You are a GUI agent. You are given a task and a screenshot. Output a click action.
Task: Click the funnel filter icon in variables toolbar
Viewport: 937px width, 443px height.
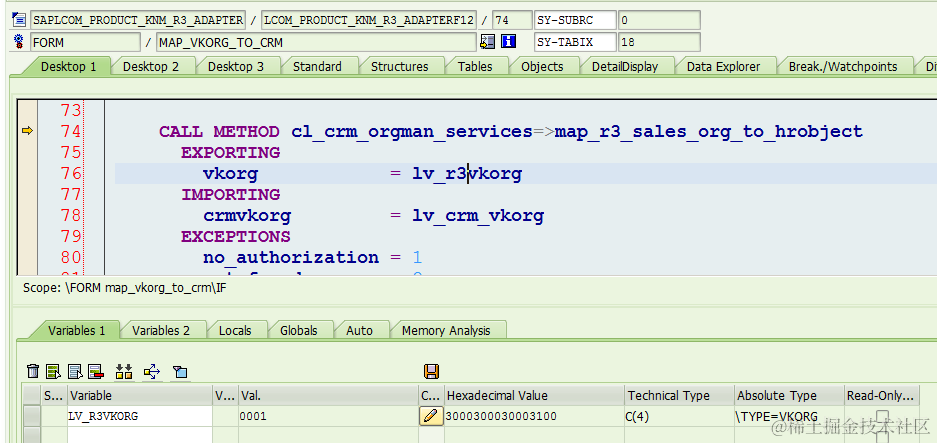[x=180, y=372]
